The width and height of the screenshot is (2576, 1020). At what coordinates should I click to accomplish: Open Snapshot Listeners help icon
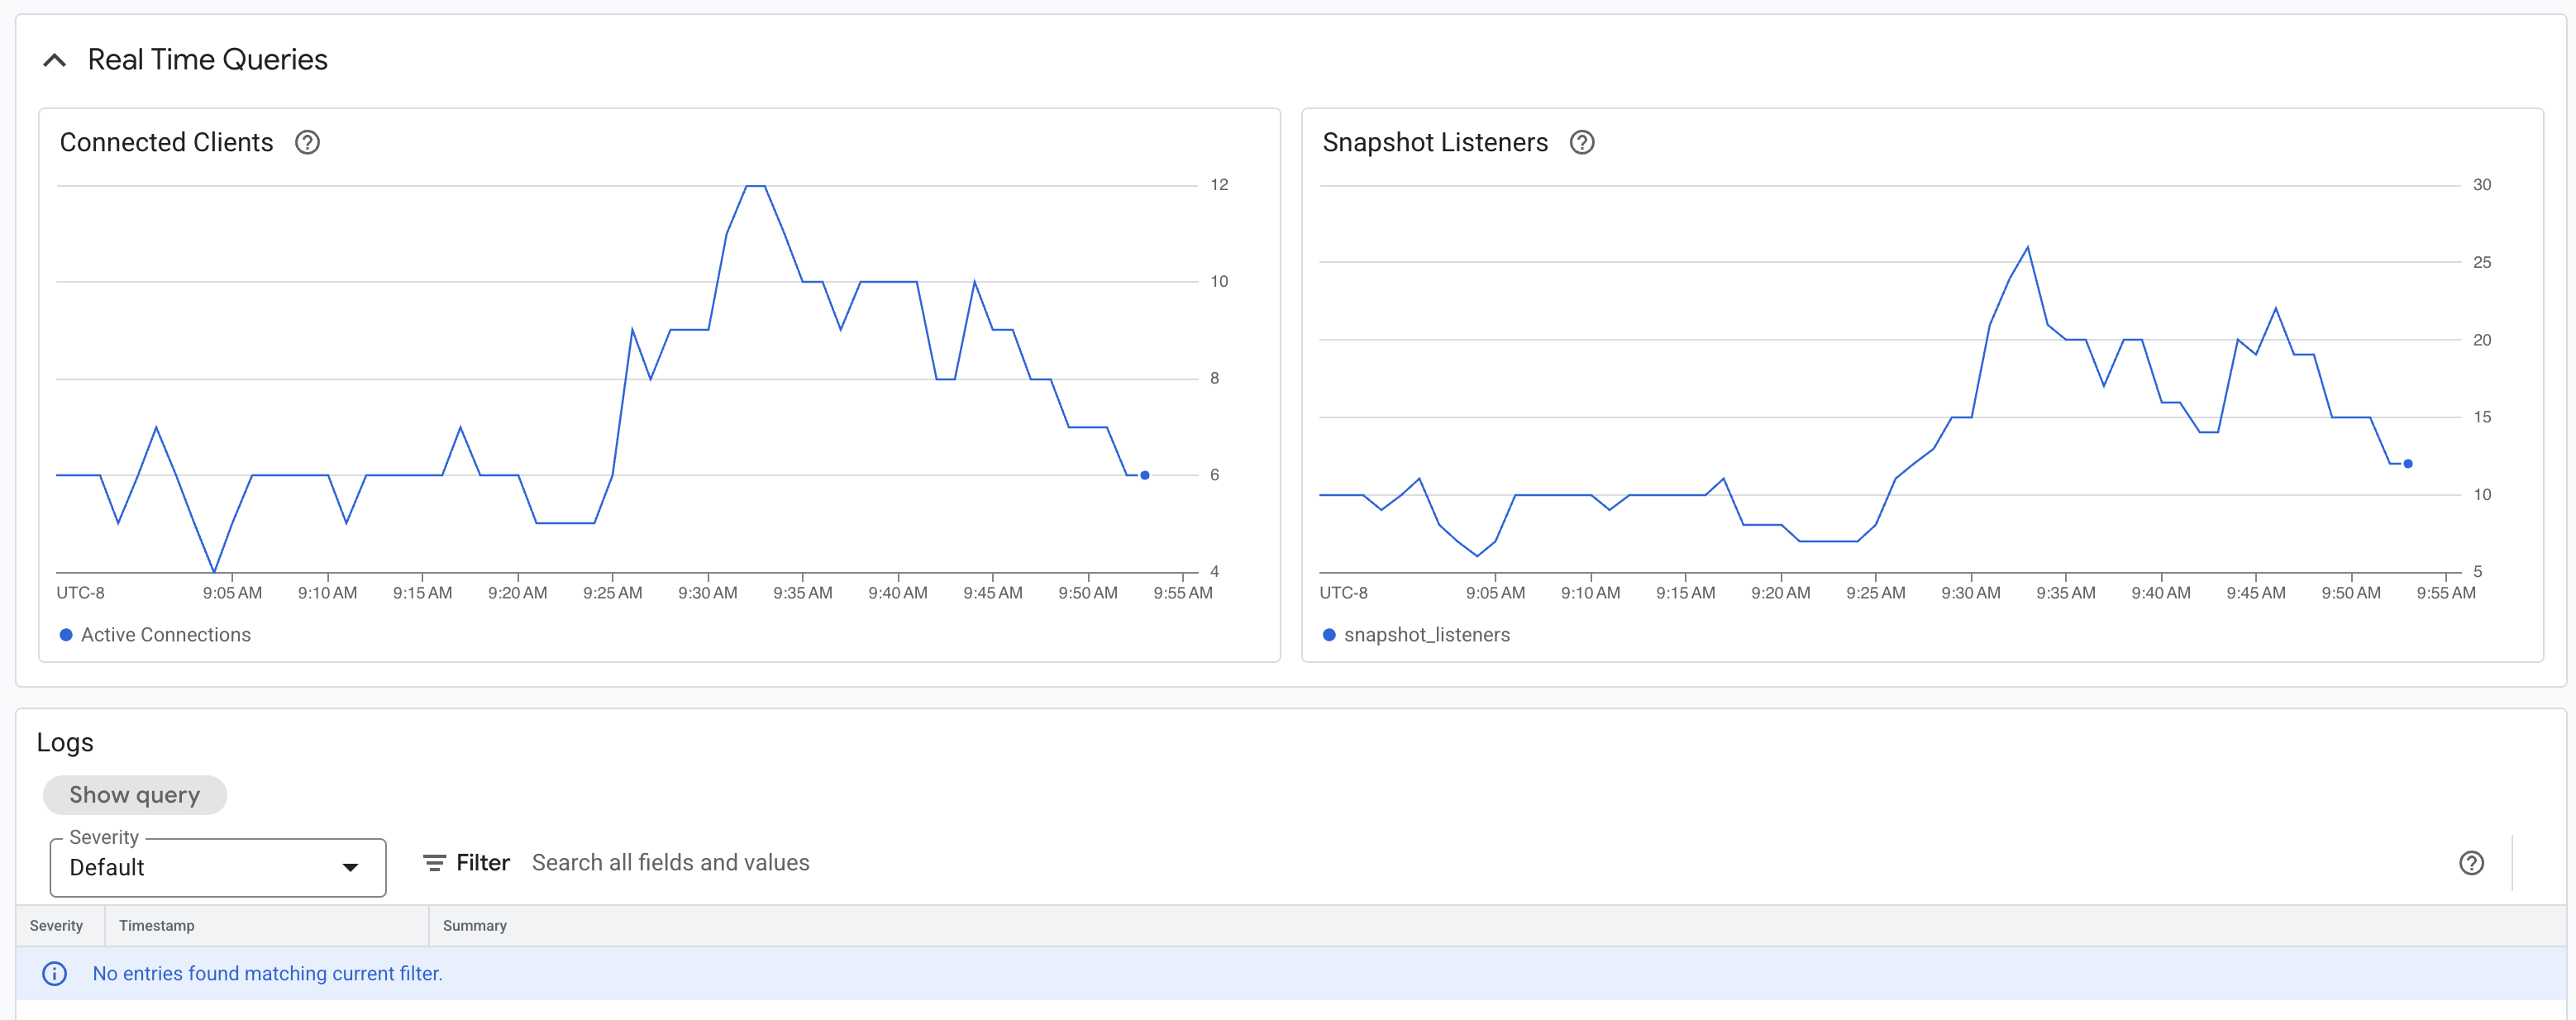1581,143
